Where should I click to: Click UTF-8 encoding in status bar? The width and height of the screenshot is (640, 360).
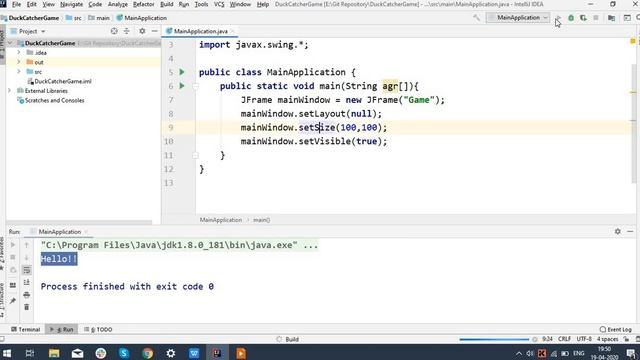click(584, 339)
